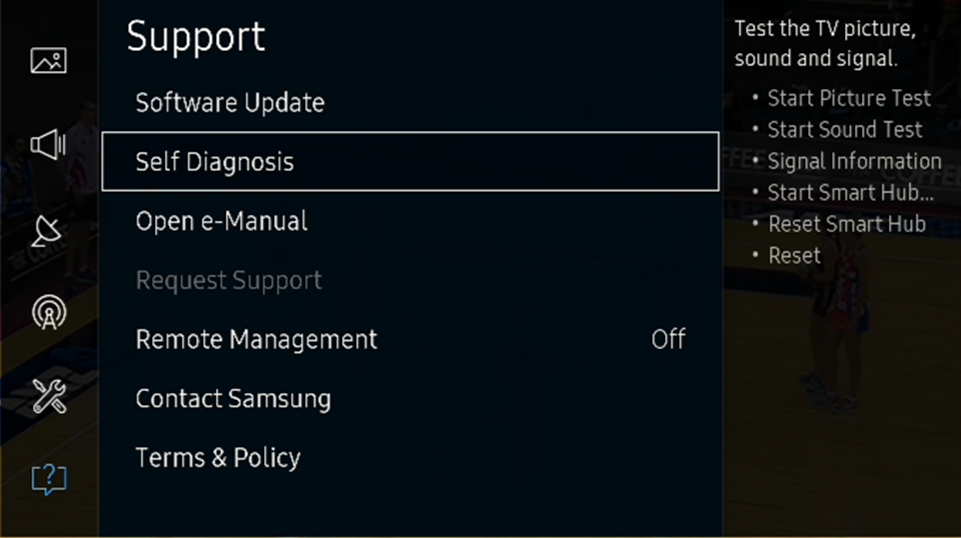The image size is (961, 538).
Task: Select the Support question mark icon
Action: coord(49,479)
